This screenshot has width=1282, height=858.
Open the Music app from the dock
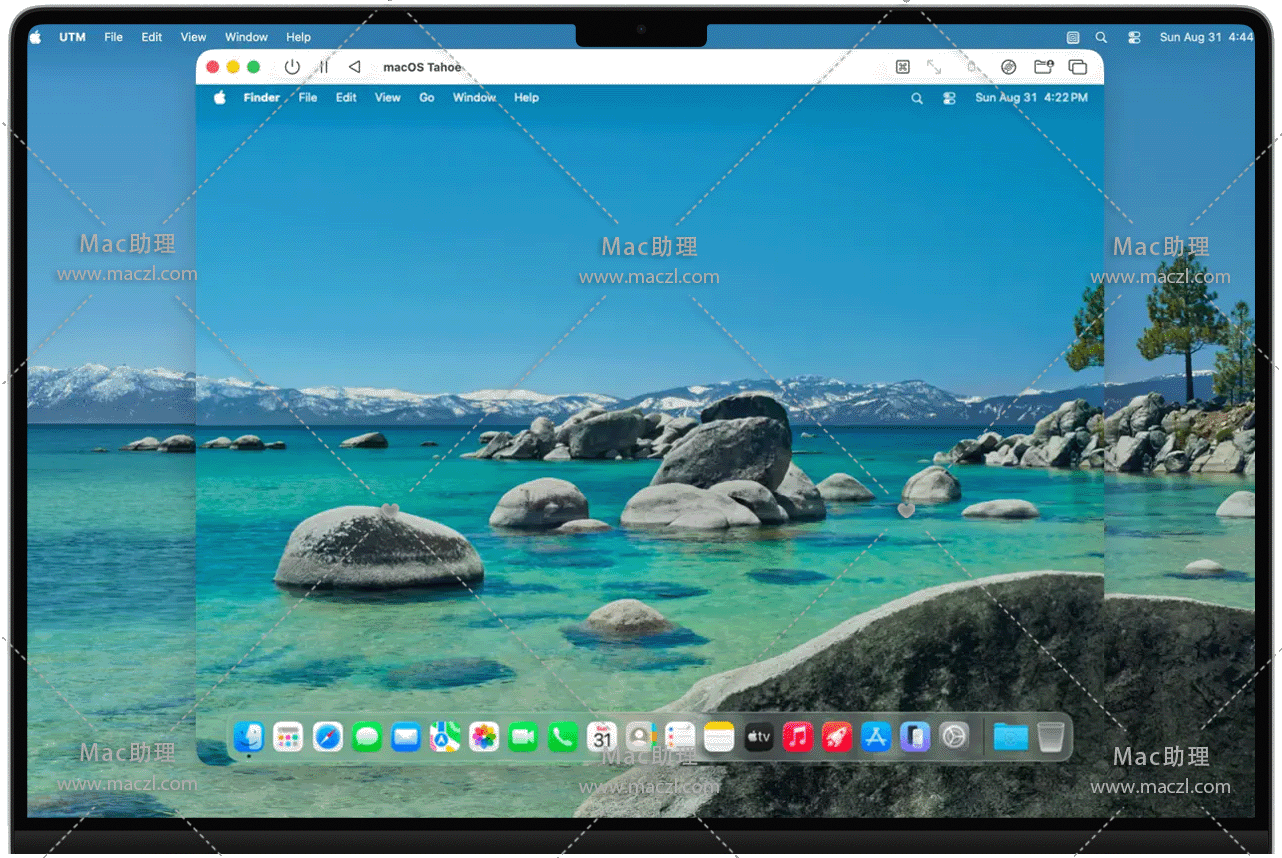[797, 738]
